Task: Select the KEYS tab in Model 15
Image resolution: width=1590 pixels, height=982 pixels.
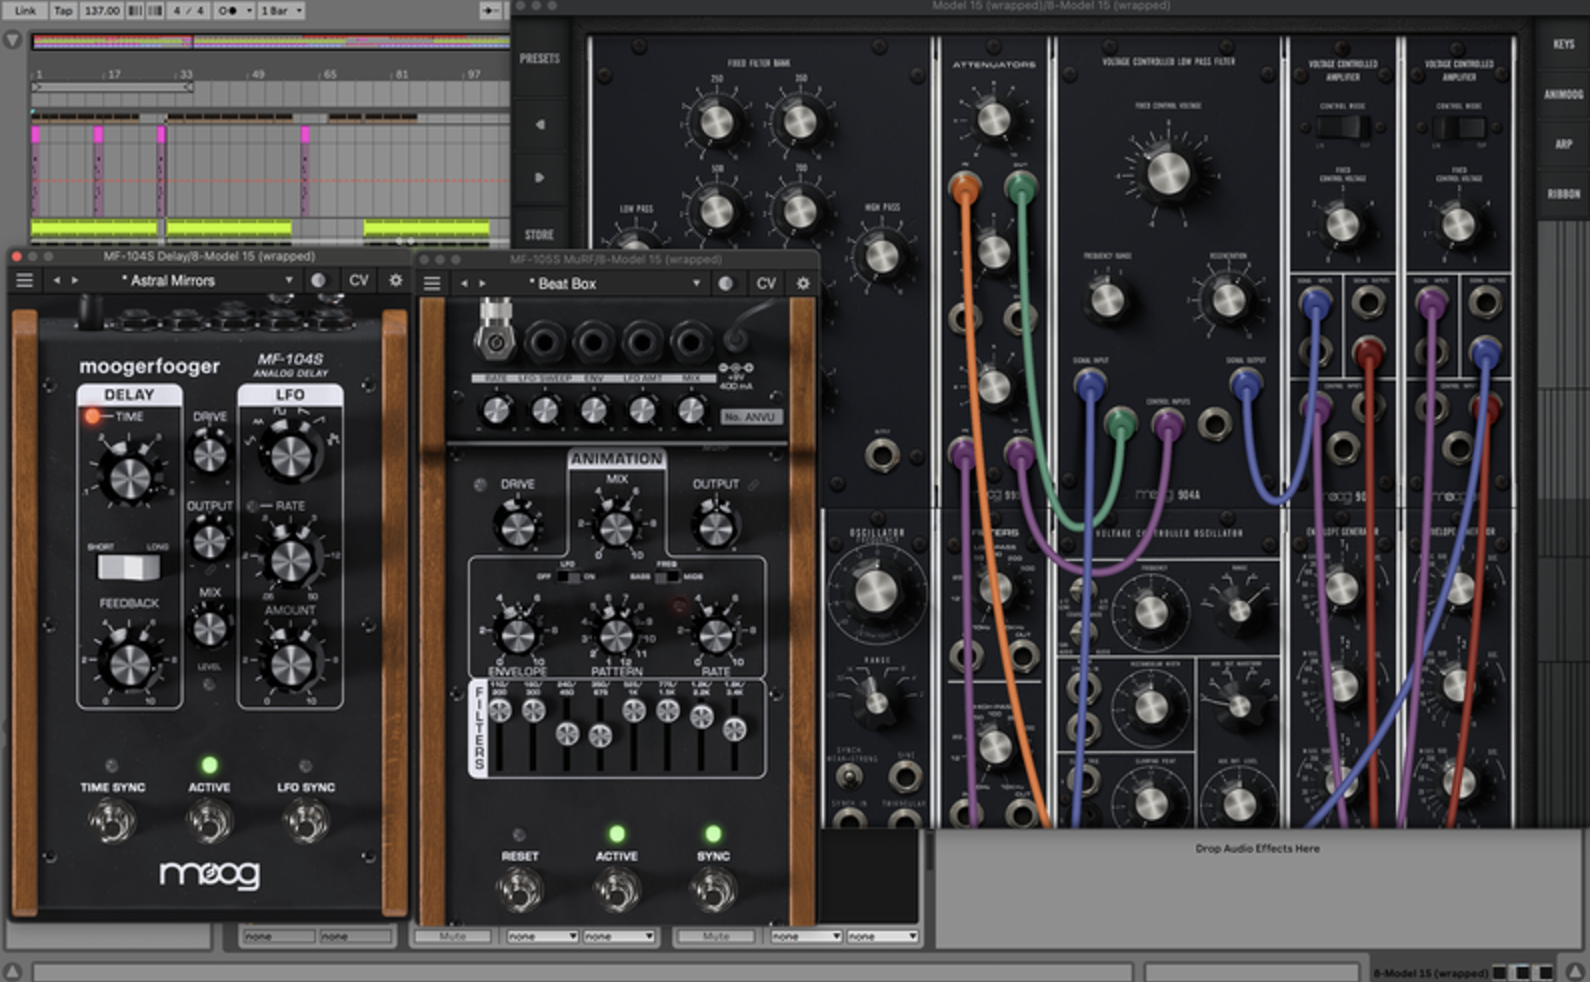Action: click(x=1564, y=44)
